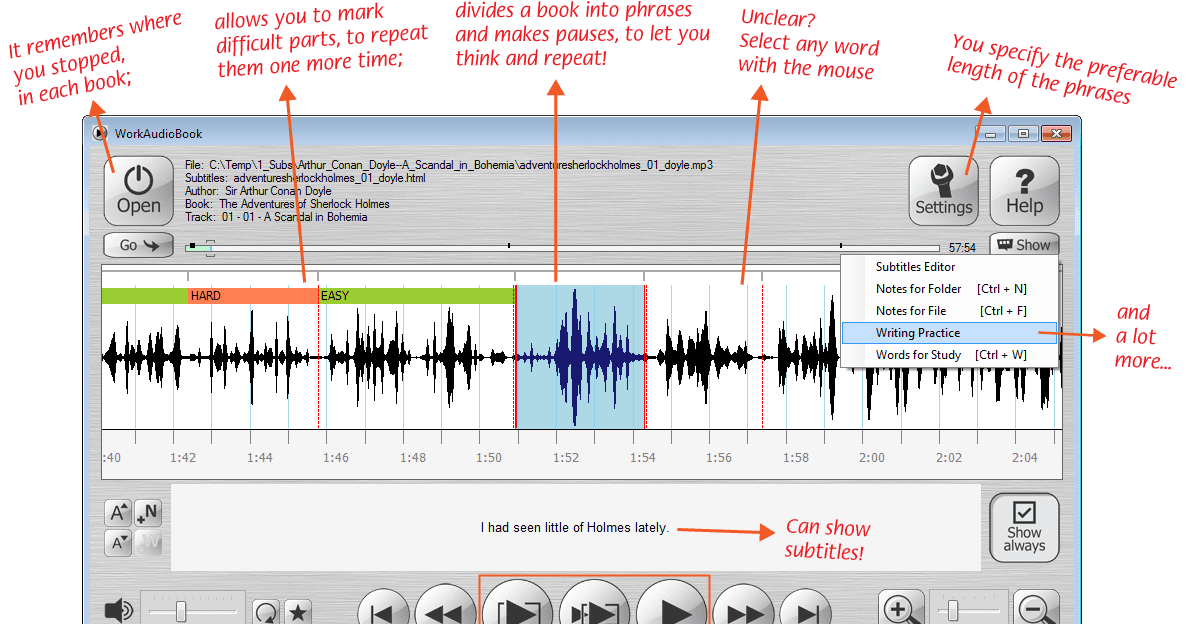Click the 57:54 total duration label
The image size is (1190, 624).
click(962, 248)
